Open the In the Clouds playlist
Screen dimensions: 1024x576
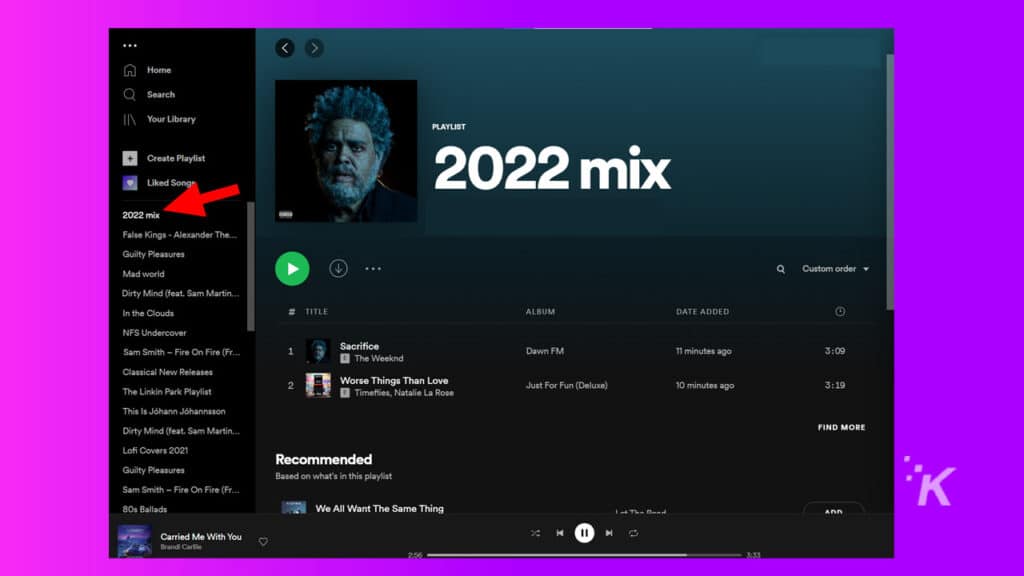[148, 313]
